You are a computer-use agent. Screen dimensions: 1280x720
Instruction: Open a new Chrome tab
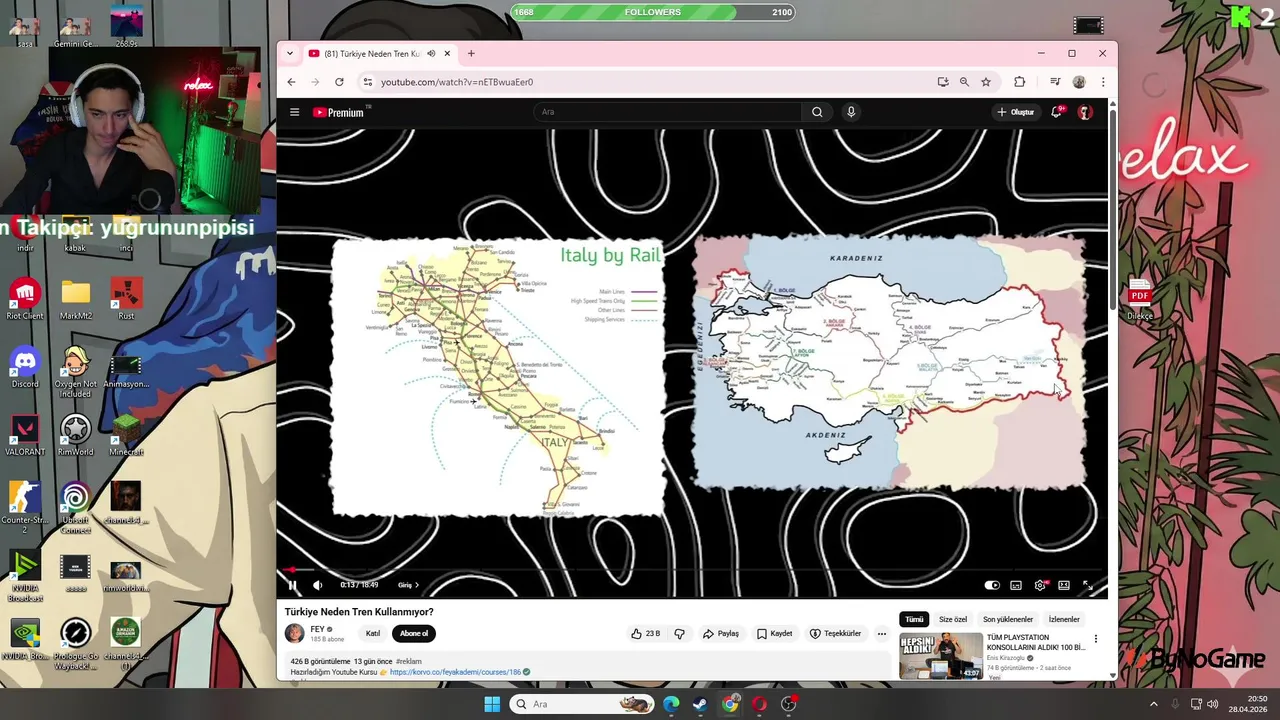point(471,53)
